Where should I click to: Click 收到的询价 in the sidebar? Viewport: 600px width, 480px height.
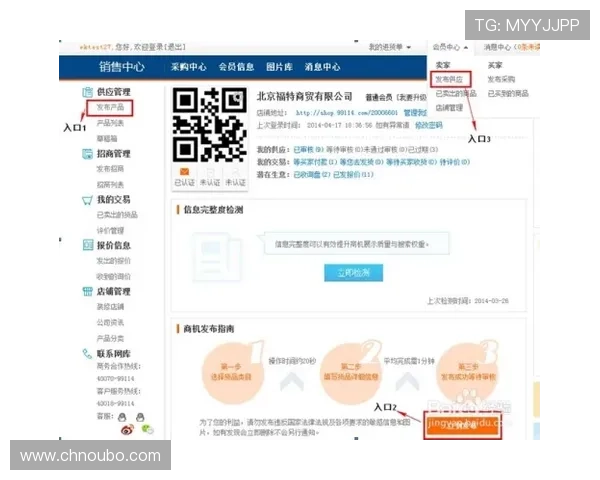pyautogui.click(x=113, y=276)
